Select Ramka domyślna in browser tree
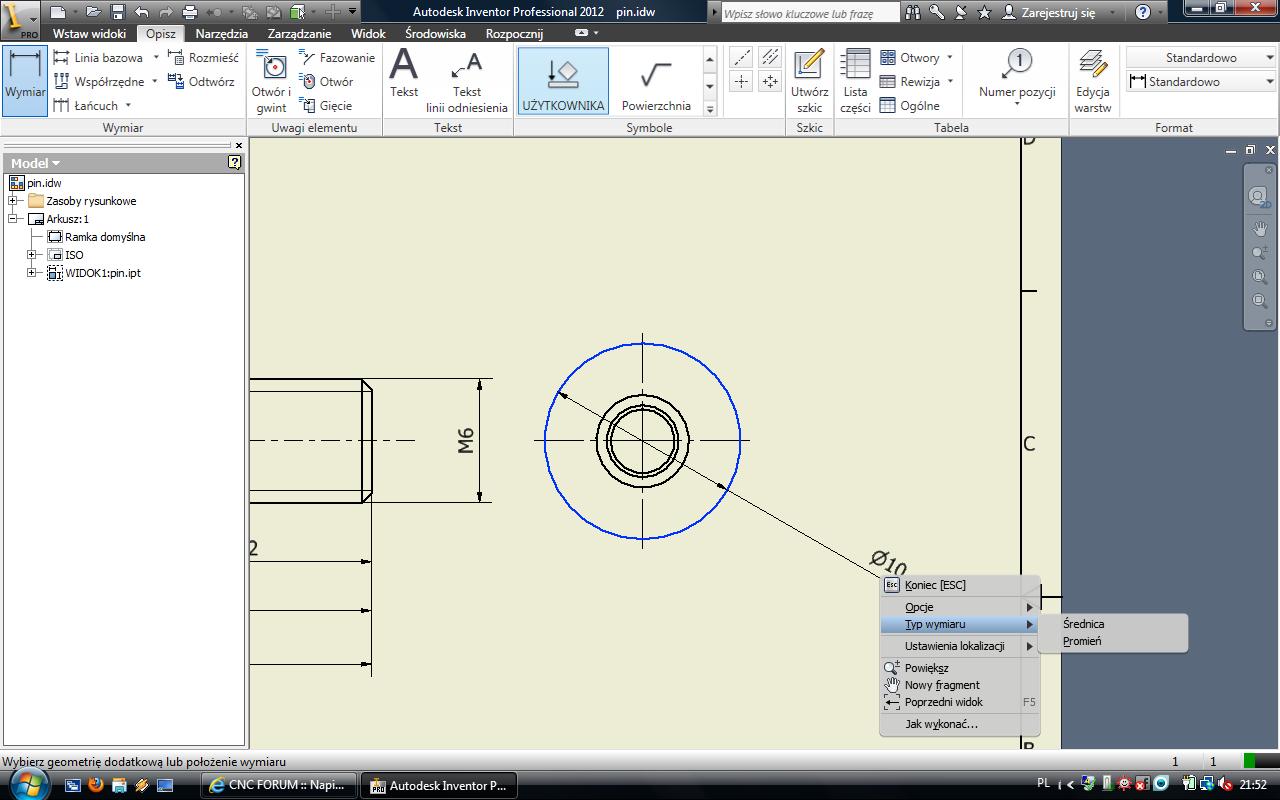The width and height of the screenshot is (1280, 800). (x=105, y=237)
